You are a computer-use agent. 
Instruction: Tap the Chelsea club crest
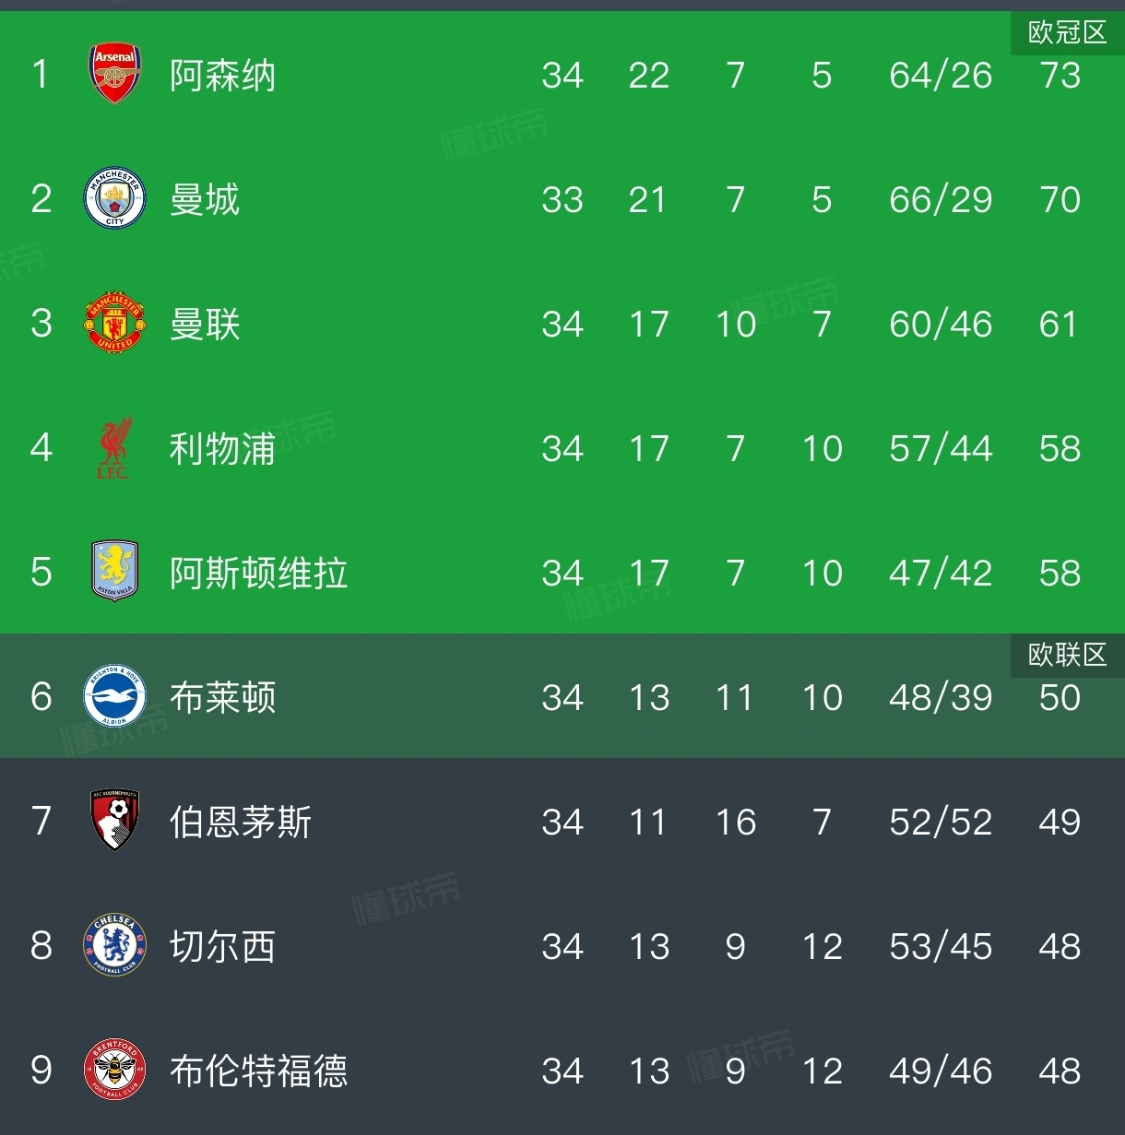click(x=115, y=946)
